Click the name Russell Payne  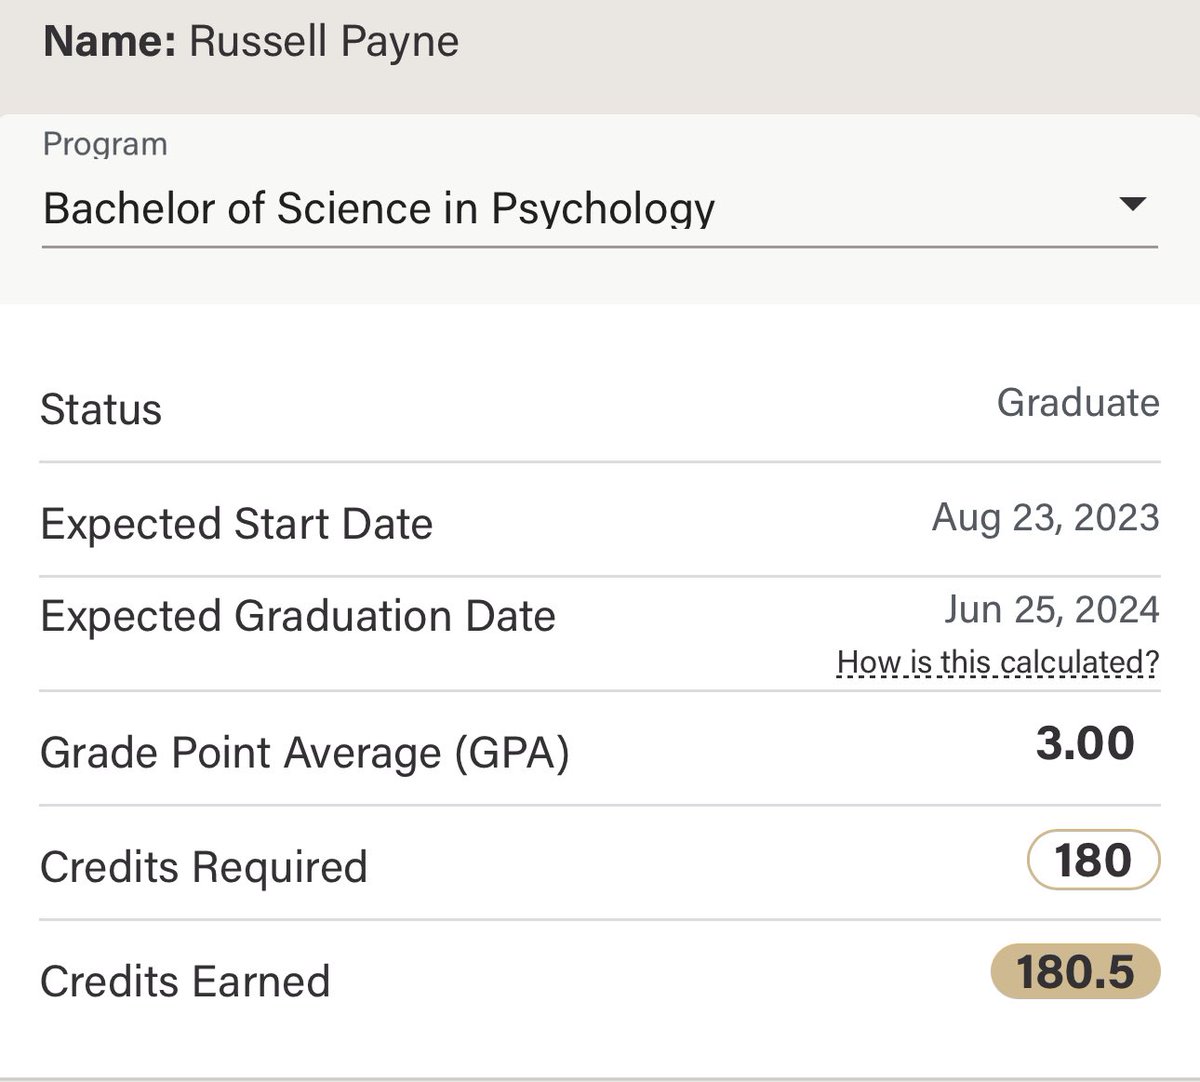coord(324,42)
